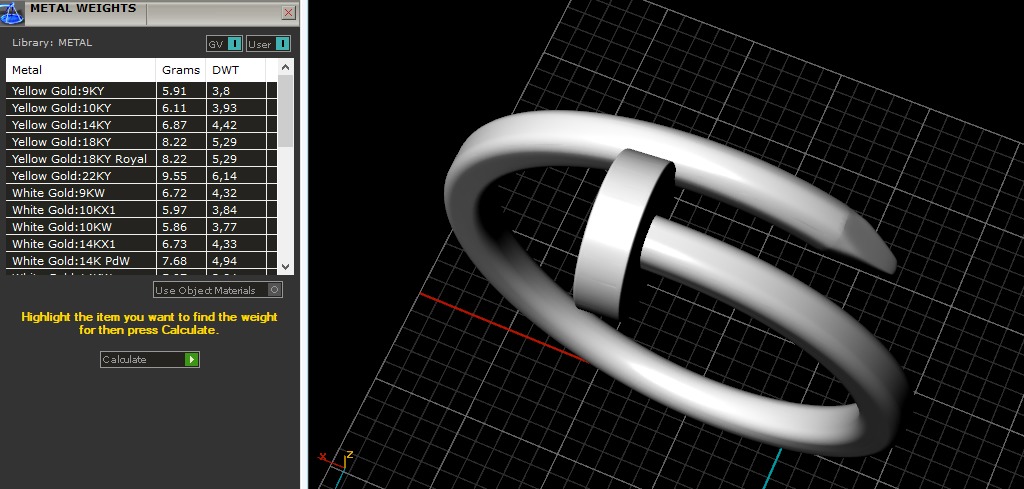Click the Metal Weights balance icon
Image resolution: width=1024 pixels, height=489 pixels.
12,12
